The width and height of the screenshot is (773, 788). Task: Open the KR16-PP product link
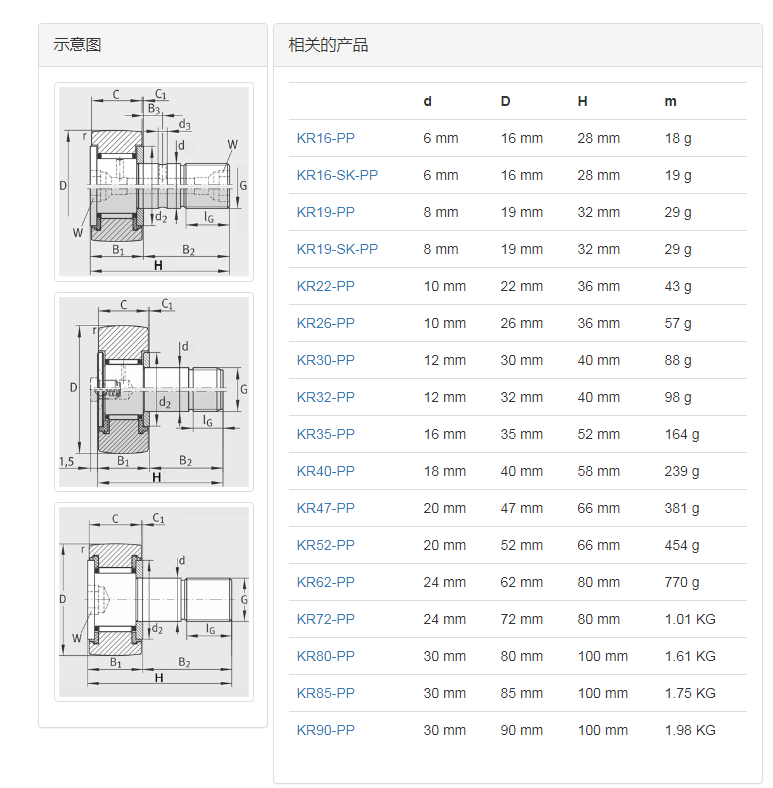325,138
